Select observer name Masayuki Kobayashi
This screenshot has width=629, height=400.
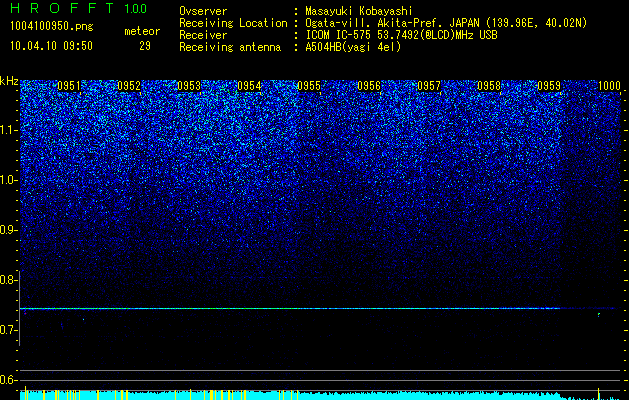pyautogui.click(x=359, y=12)
